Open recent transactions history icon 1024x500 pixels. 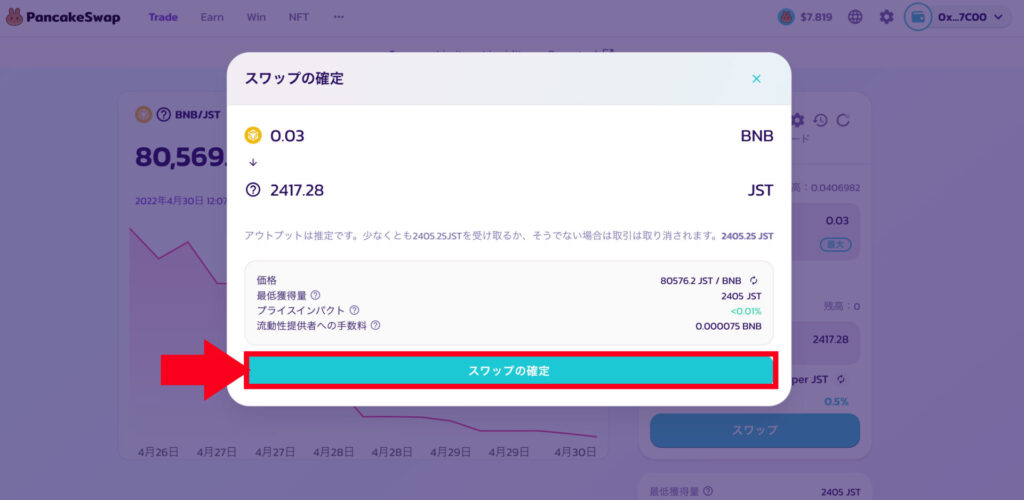[820, 120]
